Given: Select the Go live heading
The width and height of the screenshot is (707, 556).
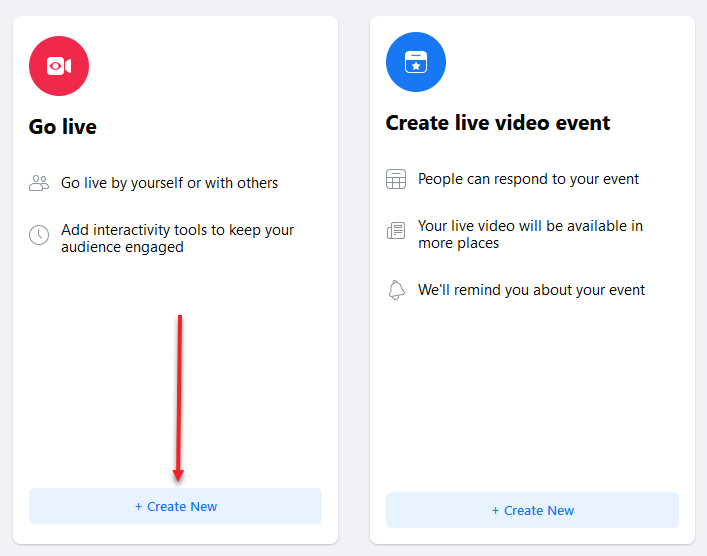Looking at the screenshot, I should [63, 127].
